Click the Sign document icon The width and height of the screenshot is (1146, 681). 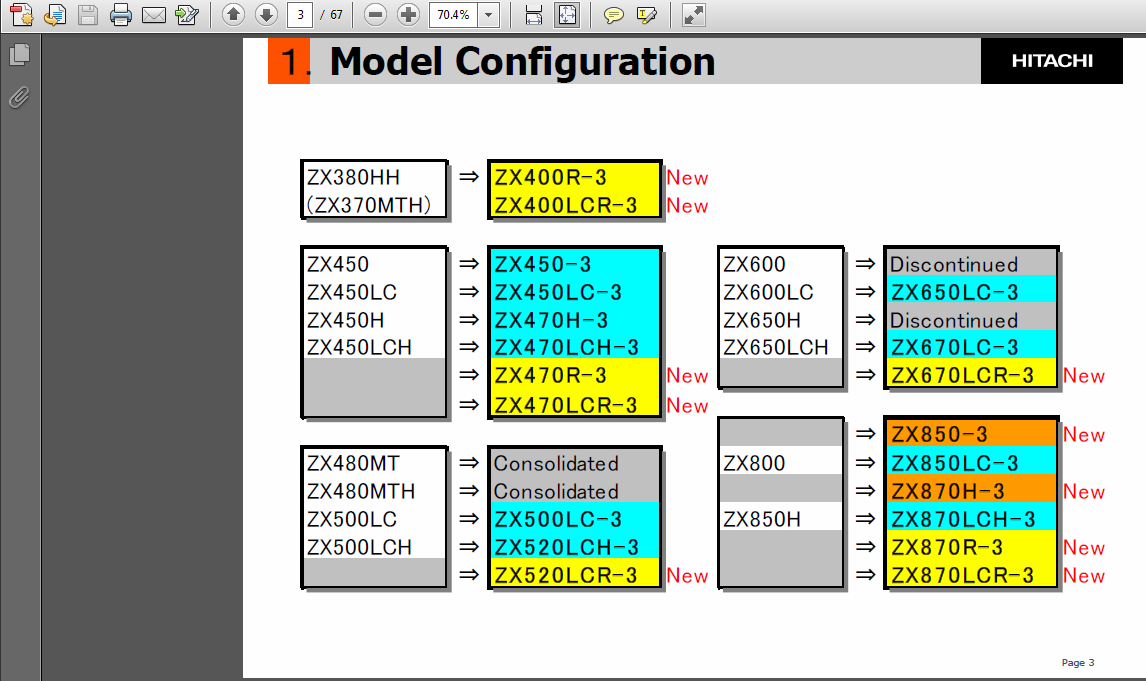click(x=187, y=15)
